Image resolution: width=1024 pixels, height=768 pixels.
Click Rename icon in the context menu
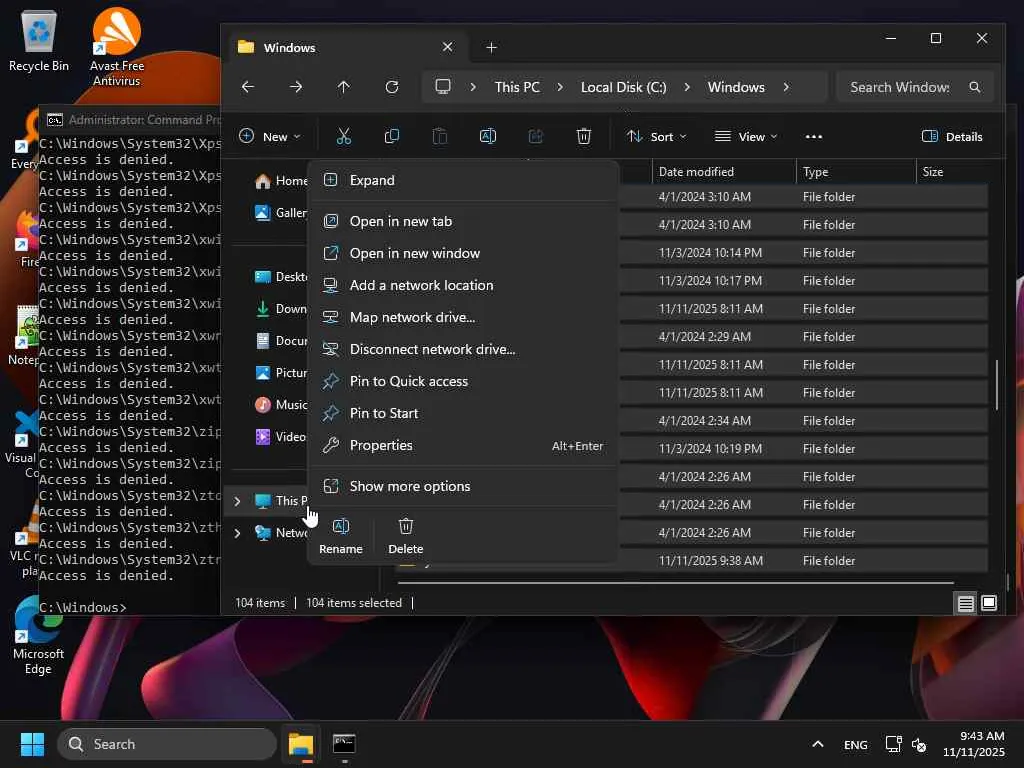tap(341, 535)
